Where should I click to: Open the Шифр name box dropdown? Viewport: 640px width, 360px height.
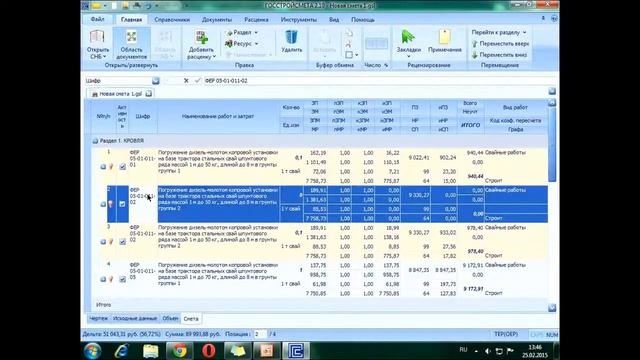tap(156, 81)
